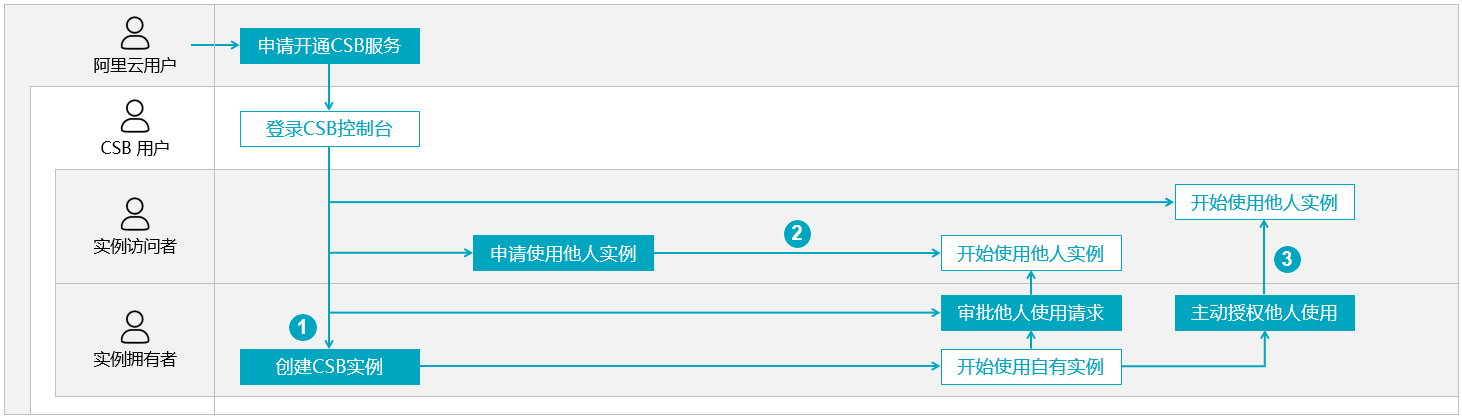
Task: Click the CSB 用户 role label
Action: [x=135, y=149]
